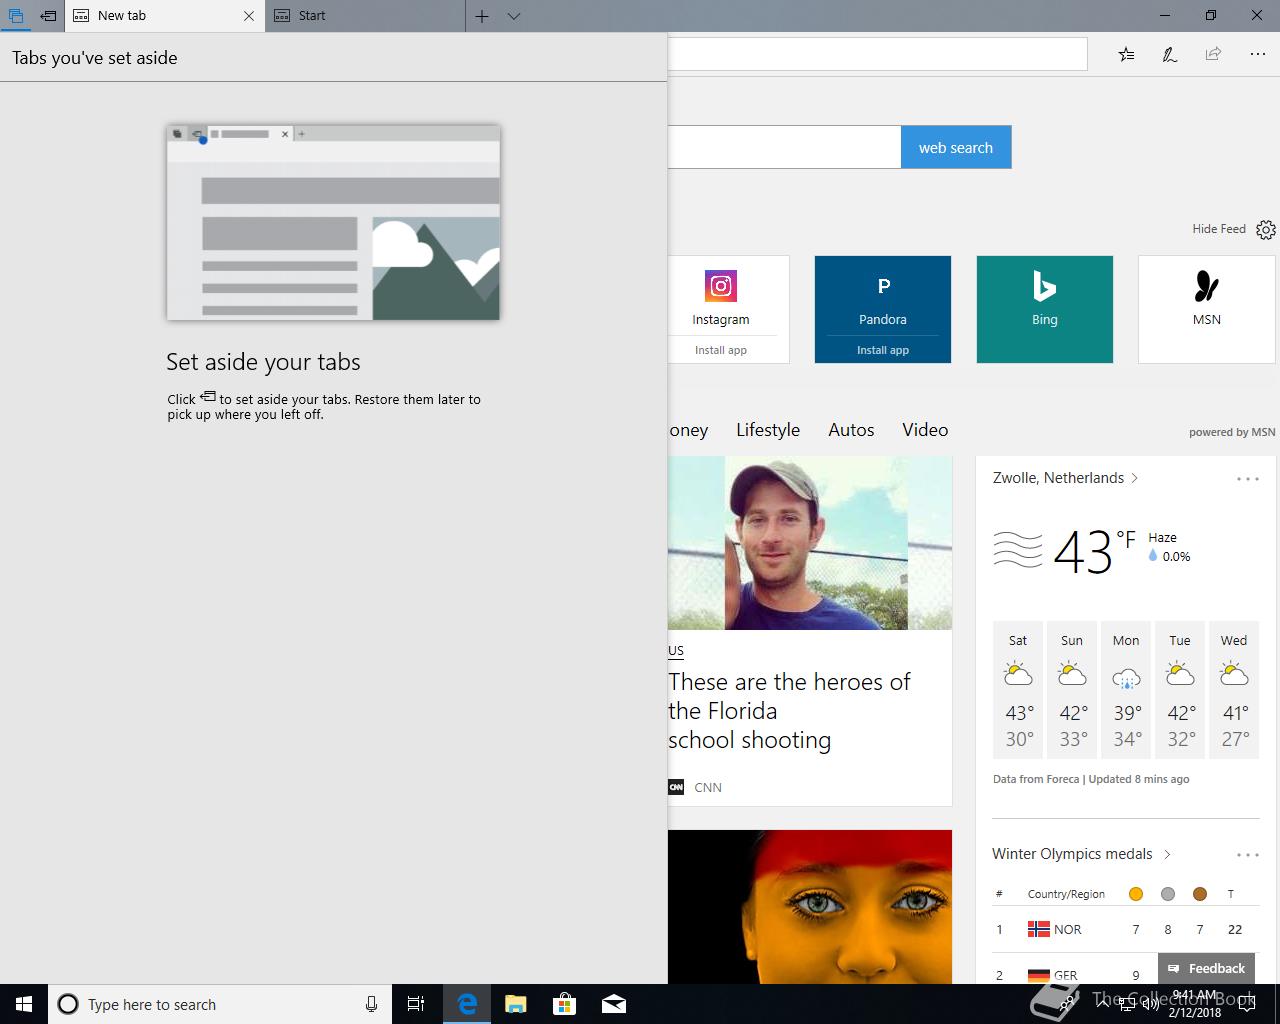Viewport: 1280px width, 1024px height.
Task: Open File Explorer from taskbar
Action: (516, 1004)
